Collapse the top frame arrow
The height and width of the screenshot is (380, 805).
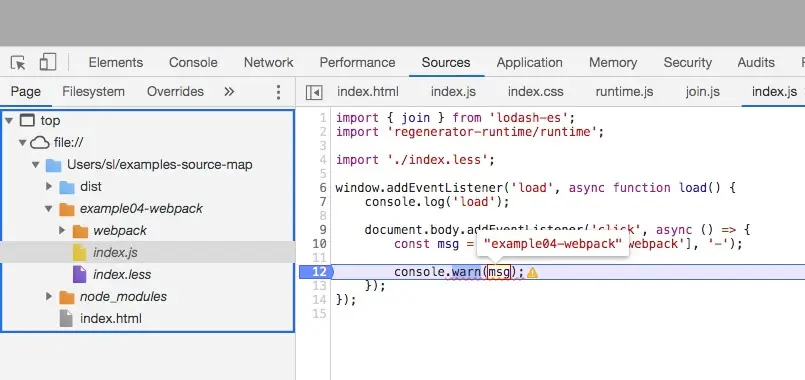click(x=9, y=121)
